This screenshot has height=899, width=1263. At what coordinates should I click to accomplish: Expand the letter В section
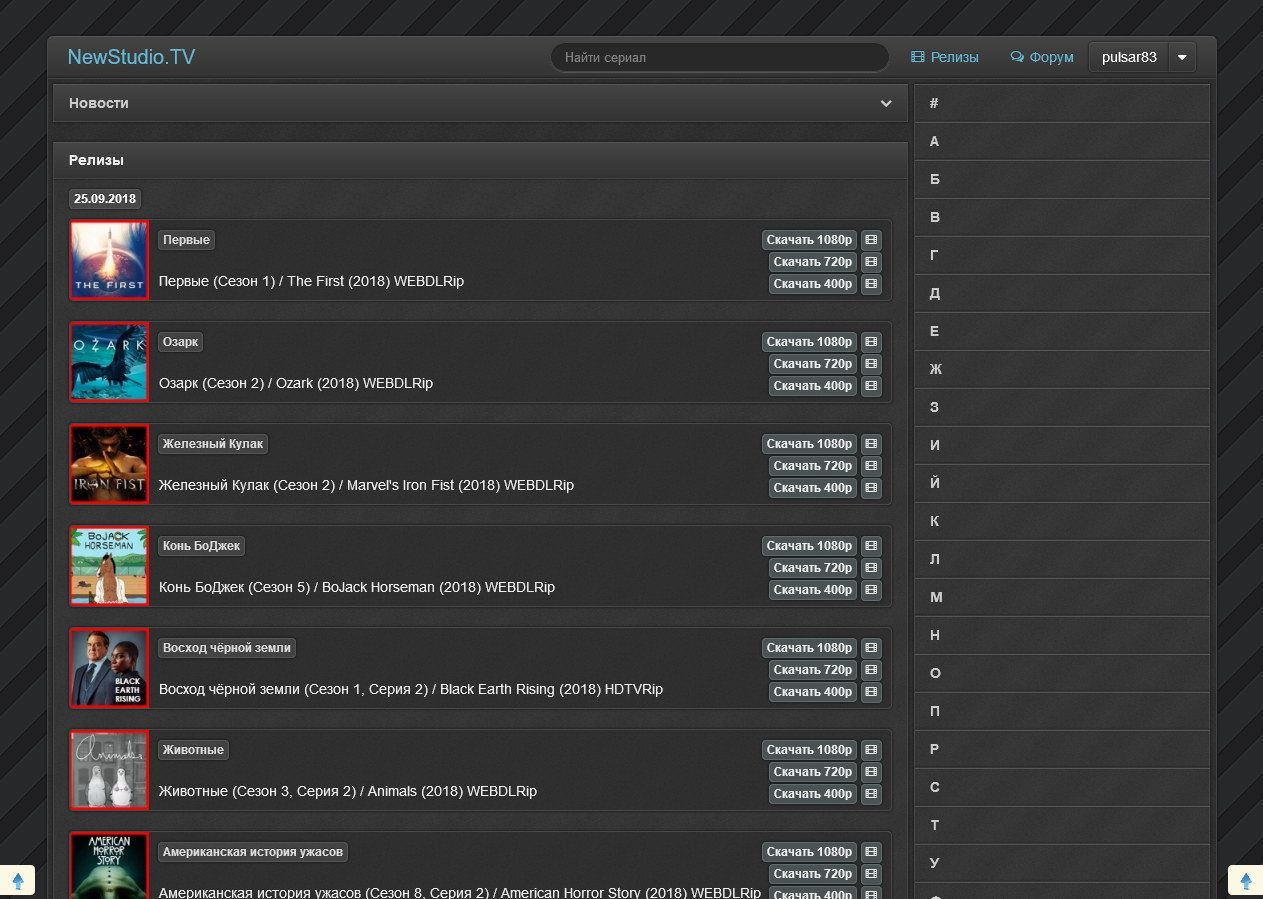[1062, 218]
